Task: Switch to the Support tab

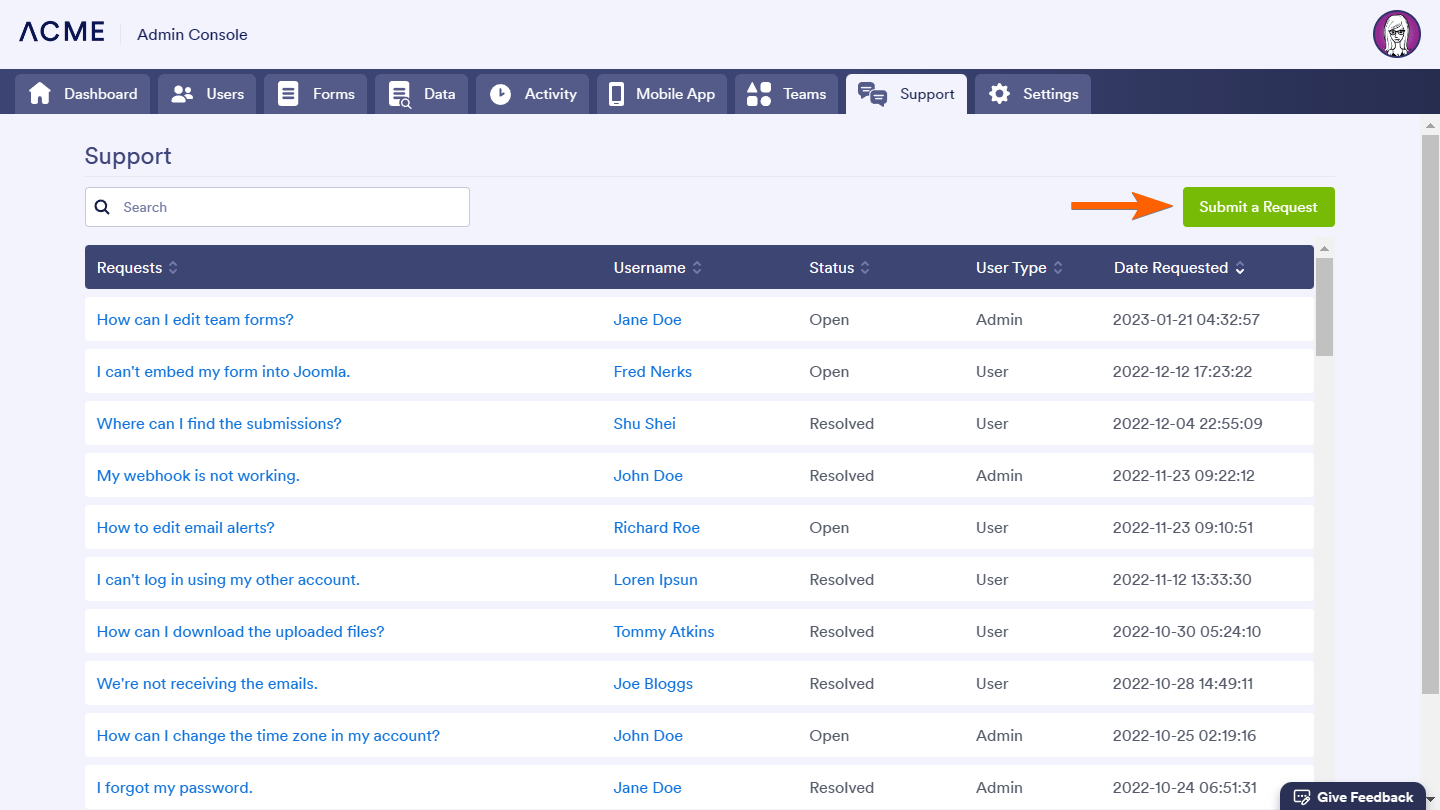Action: [x=907, y=94]
